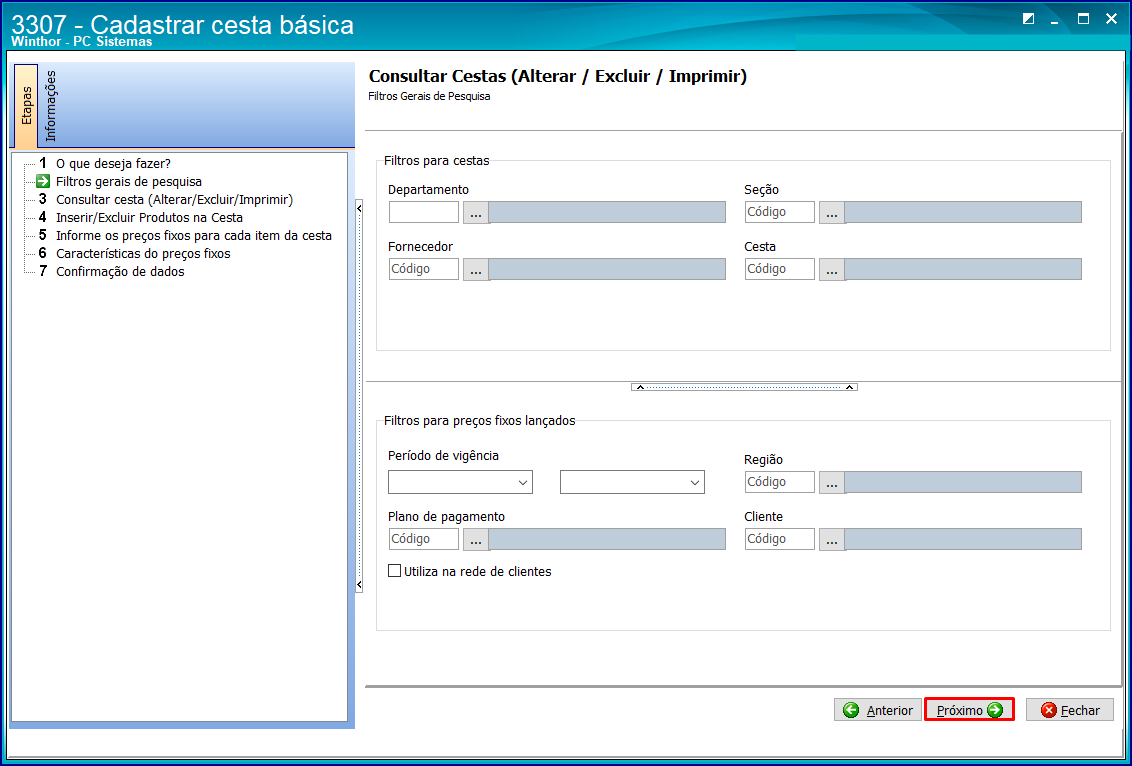This screenshot has height=766, width=1132.
Task: Switch to the Etapas tab
Action: click(x=26, y=105)
